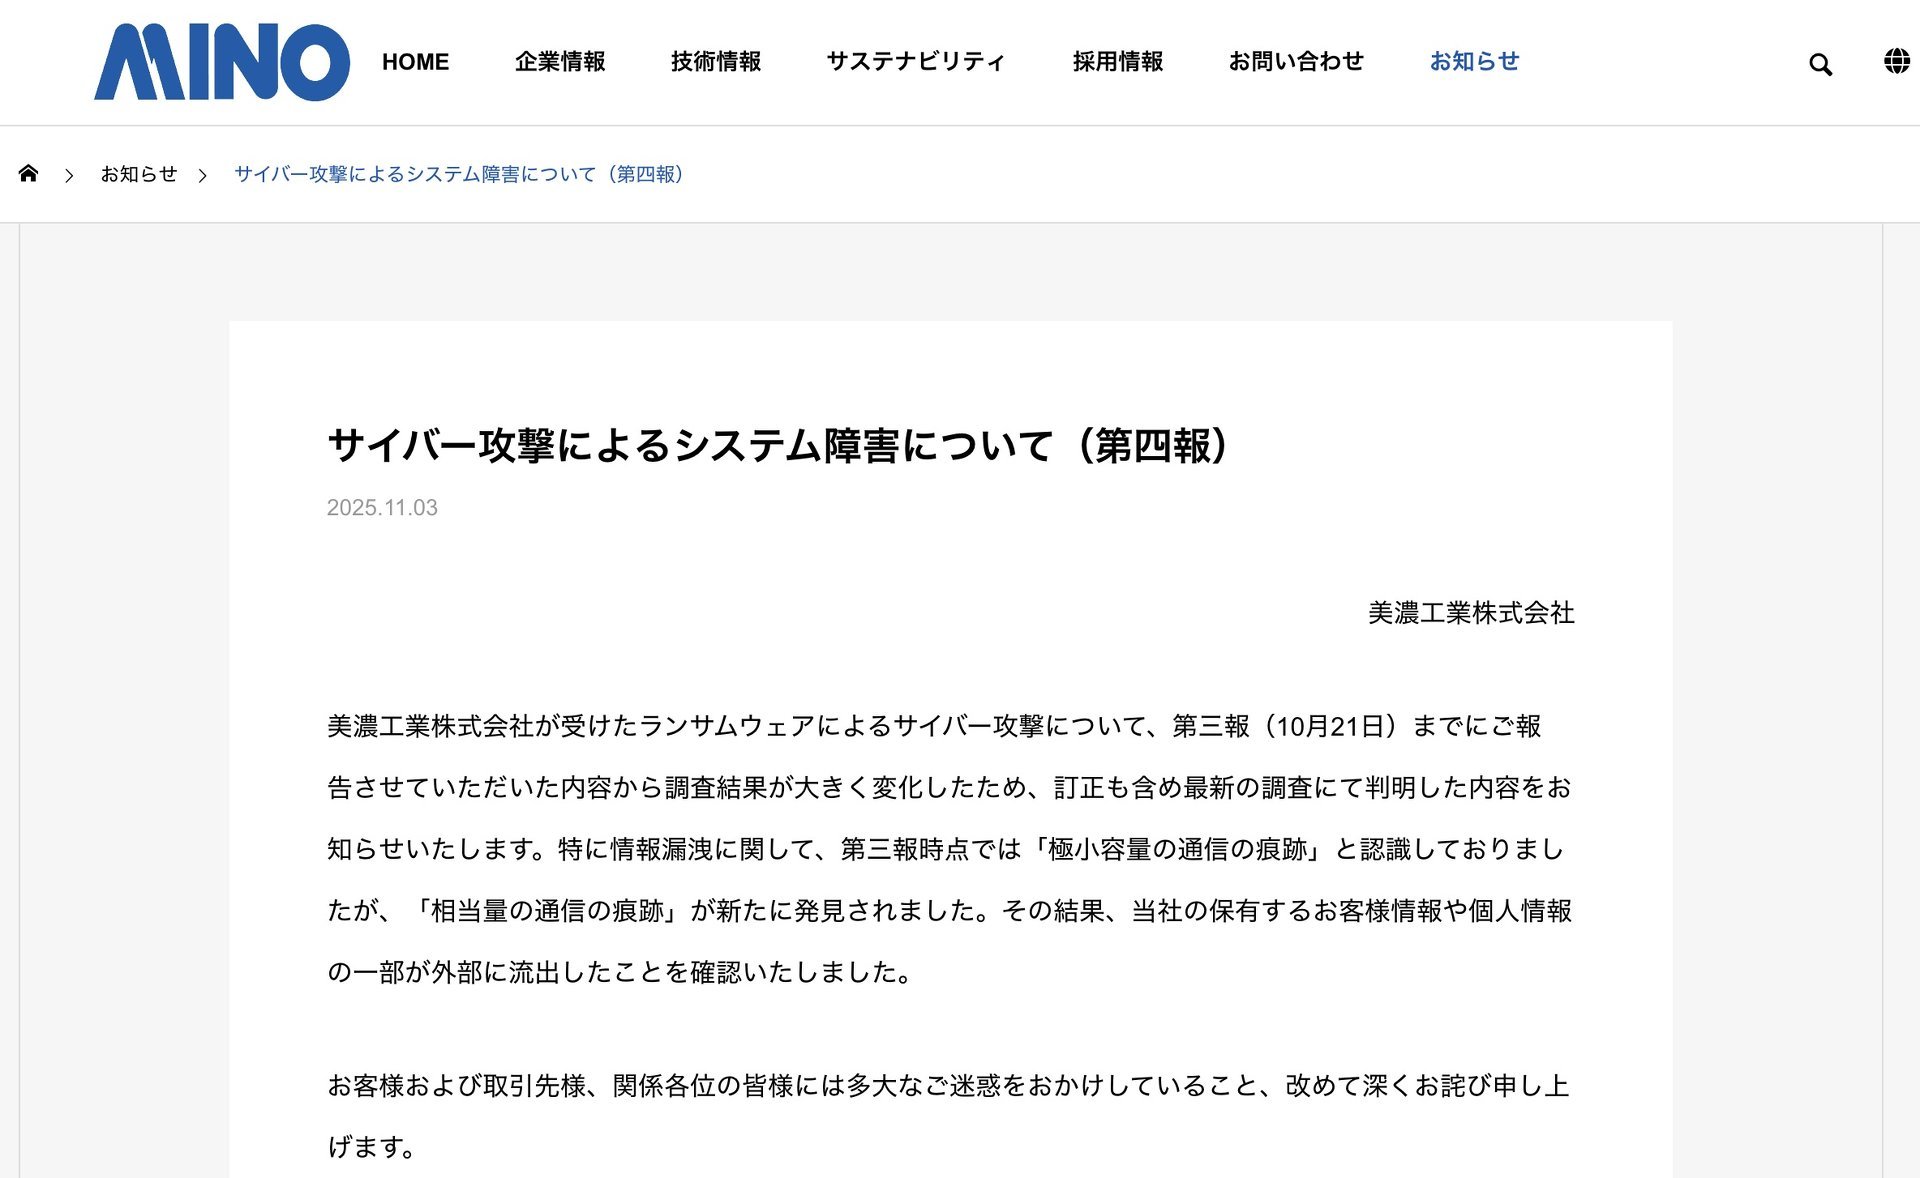Click the お知らせ breadcrumb link
The width and height of the screenshot is (1920, 1178).
[x=139, y=174]
